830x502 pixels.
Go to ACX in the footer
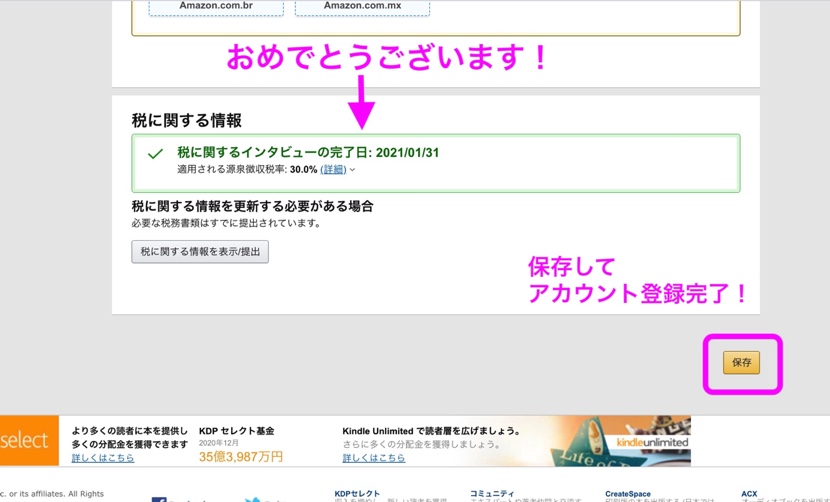pos(749,494)
